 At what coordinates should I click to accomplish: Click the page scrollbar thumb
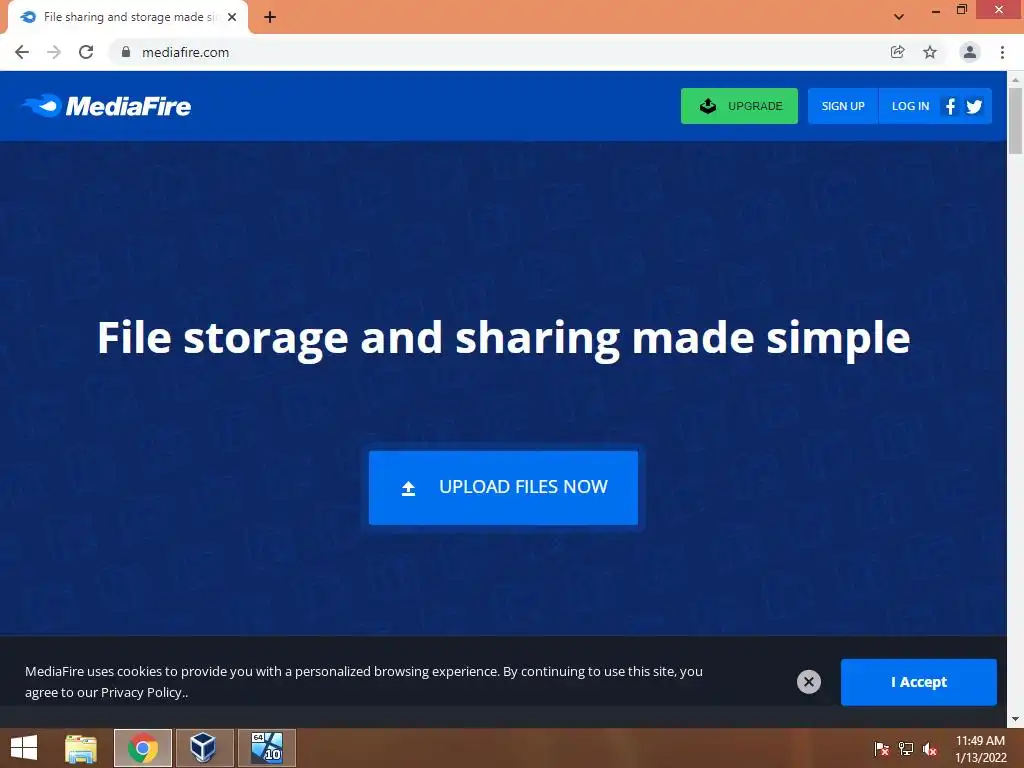coord(1015,121)
